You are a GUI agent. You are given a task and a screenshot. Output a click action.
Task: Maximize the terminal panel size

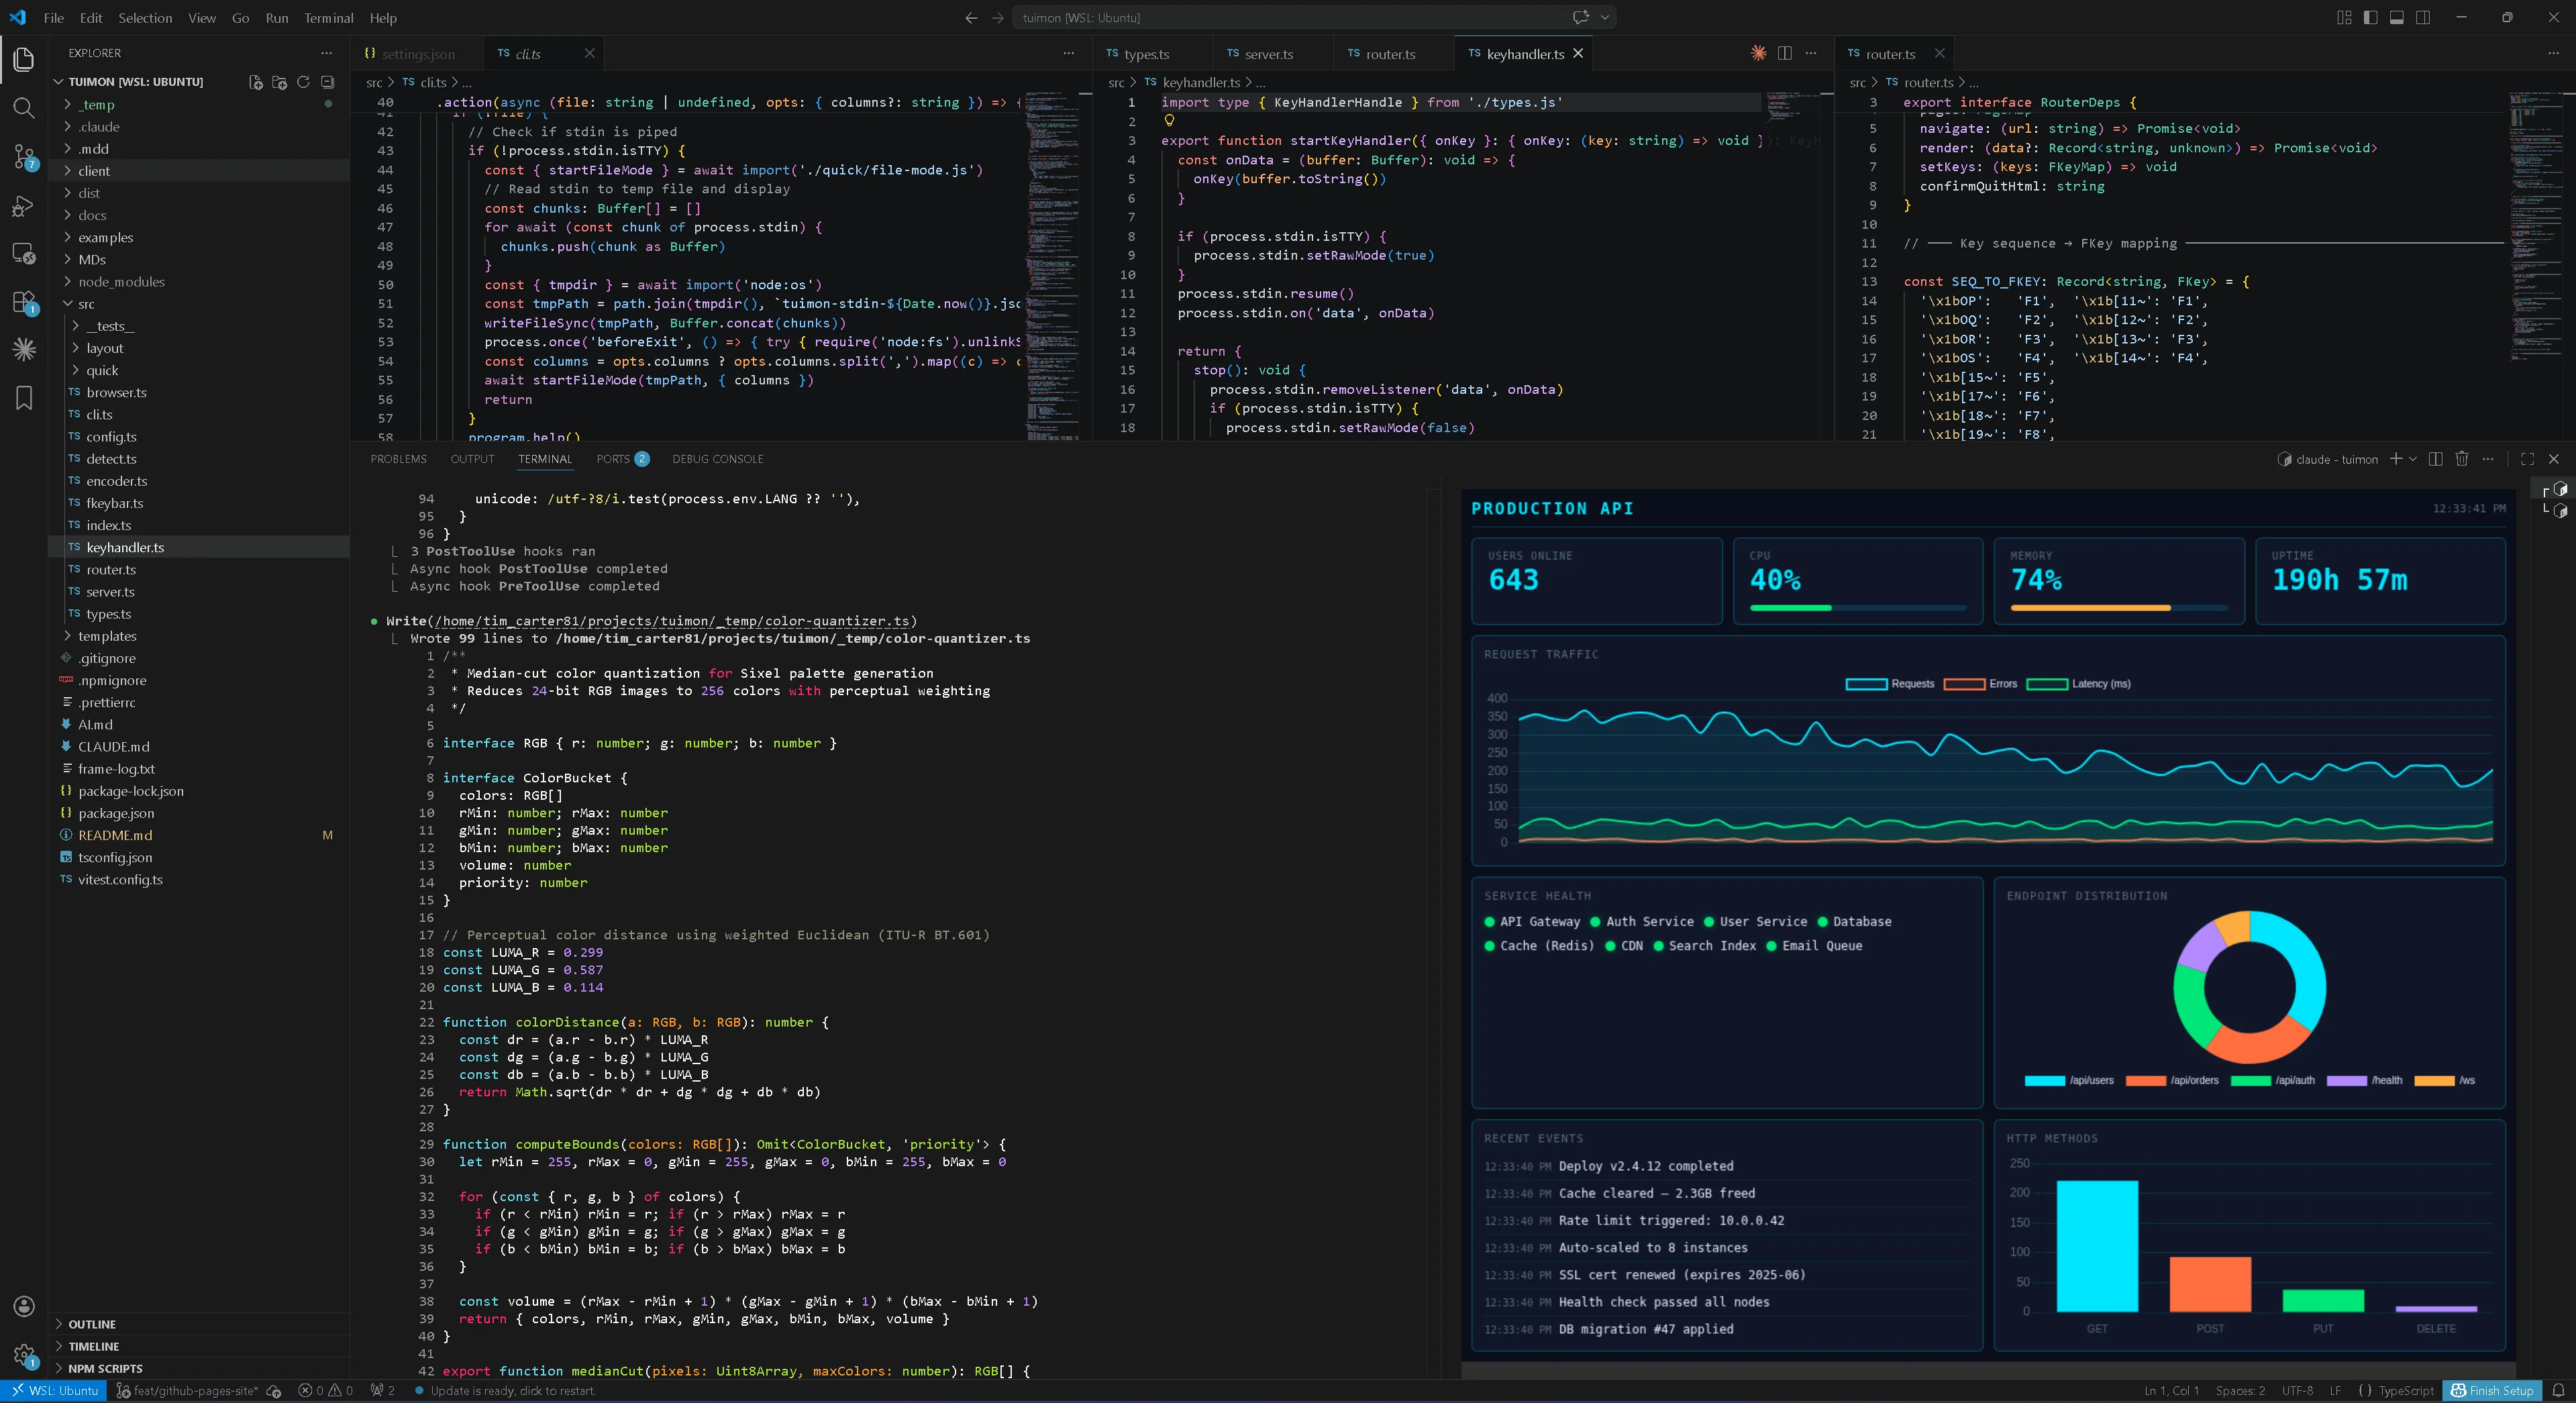tap(2528, 459)
